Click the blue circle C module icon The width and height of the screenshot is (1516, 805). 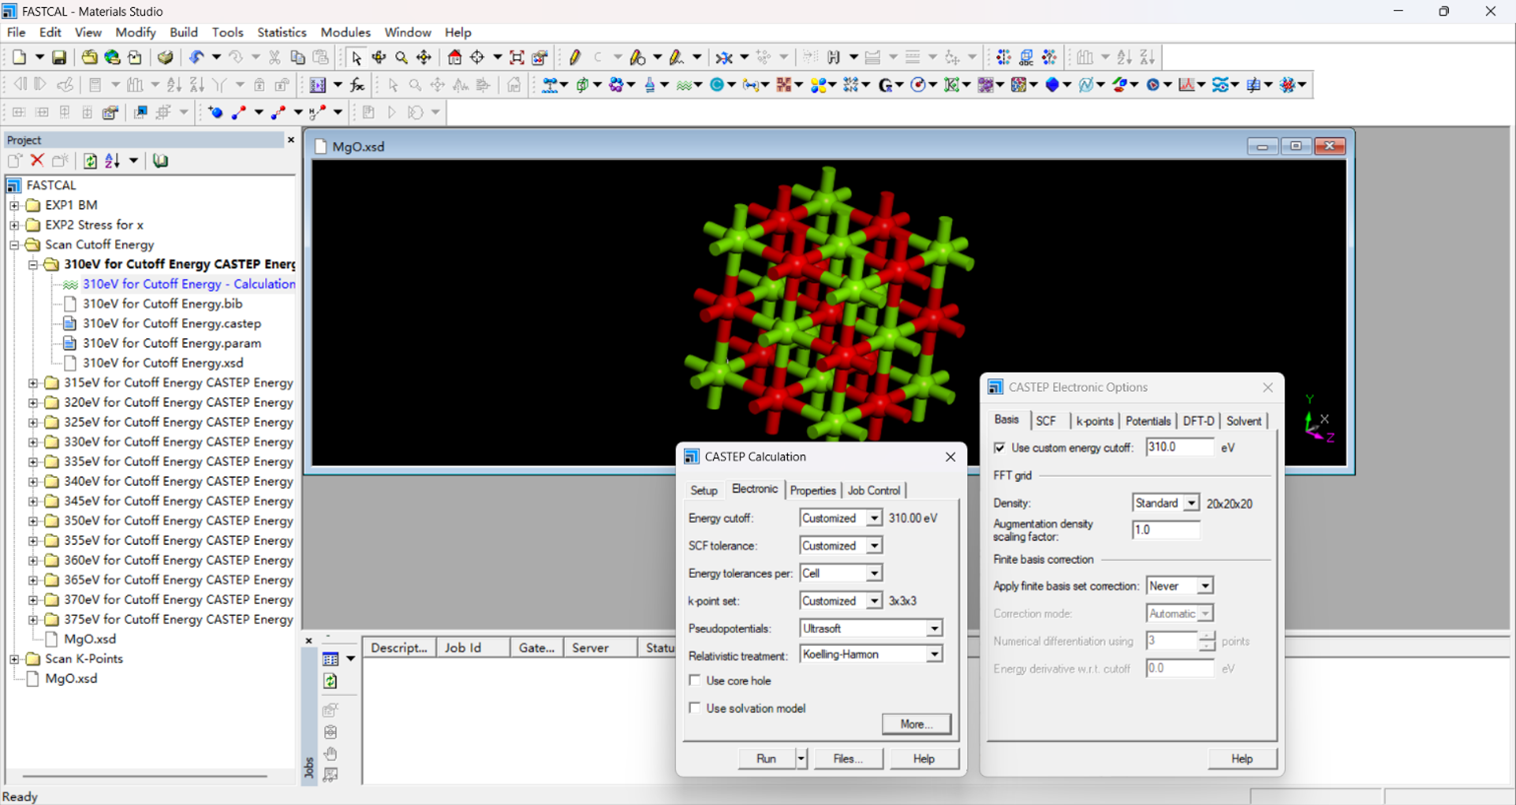[717, 85]
